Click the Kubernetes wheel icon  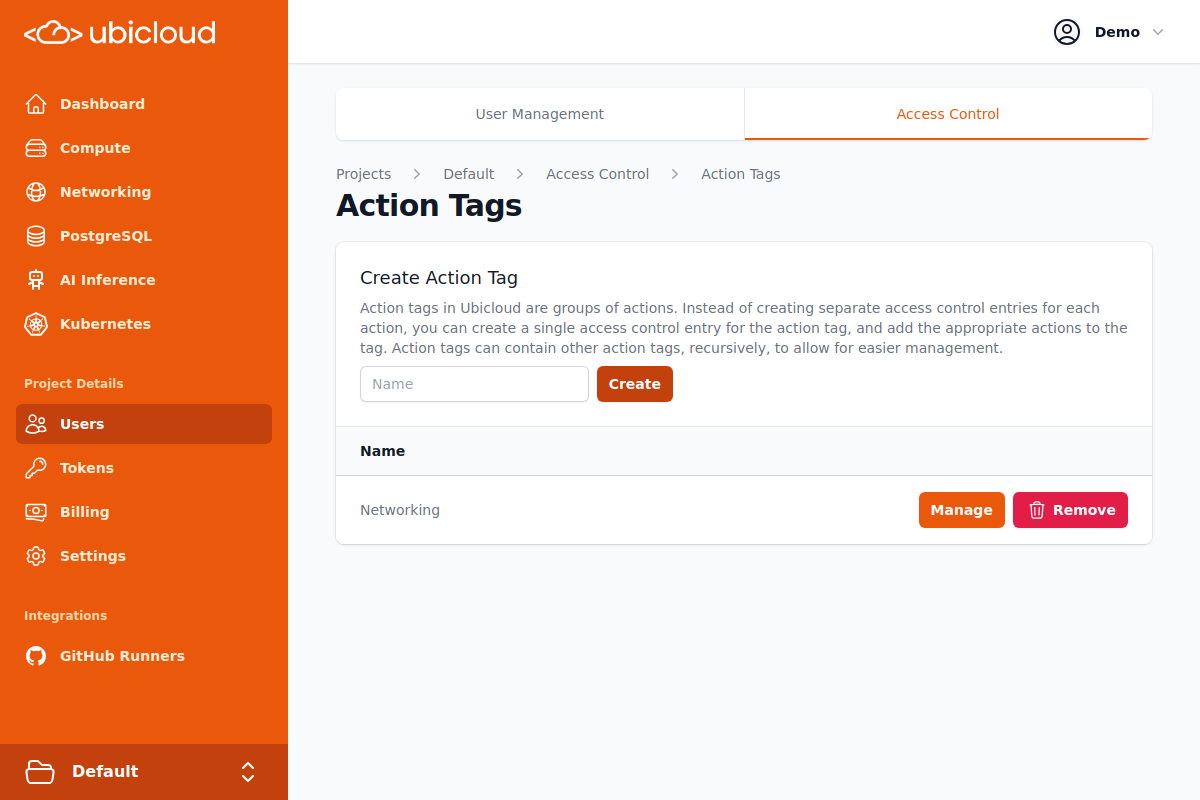[36, 324]
